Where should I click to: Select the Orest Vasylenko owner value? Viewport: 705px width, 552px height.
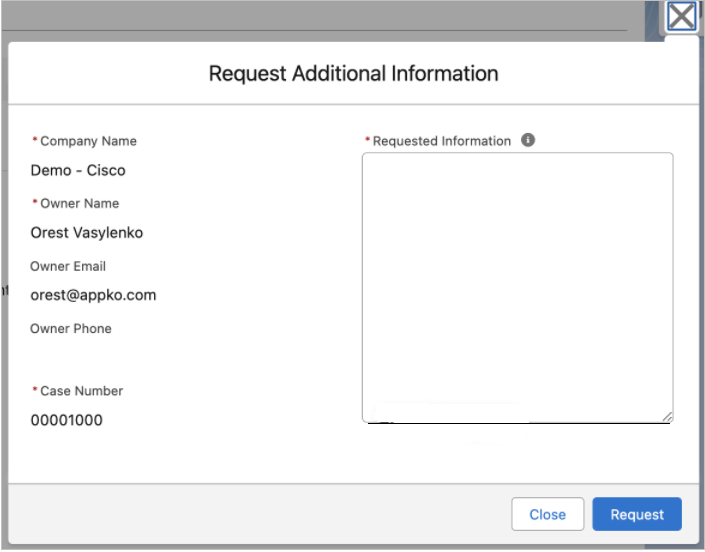point(87,232)
